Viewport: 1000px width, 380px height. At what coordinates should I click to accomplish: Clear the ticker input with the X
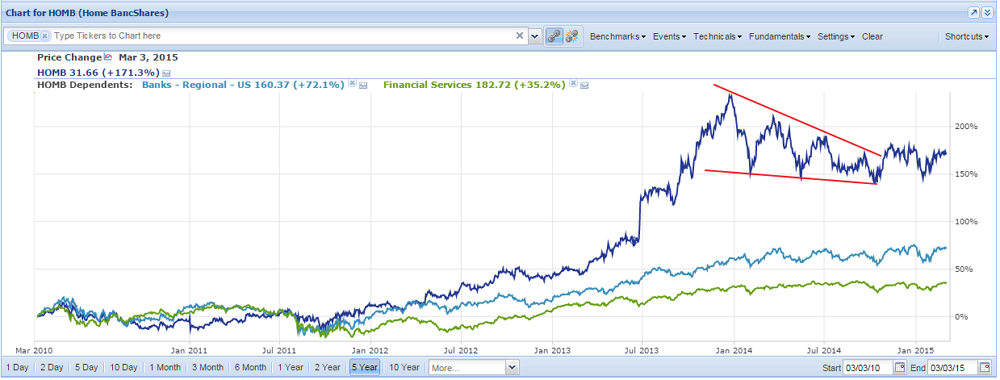[x=520, y=36]
